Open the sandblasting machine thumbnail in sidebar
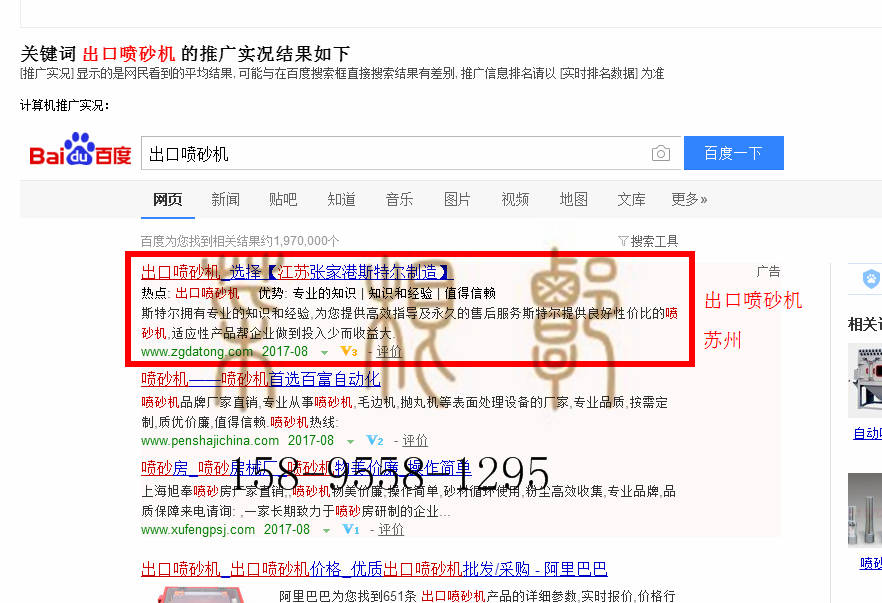Screen dimensions: 882x603 pyautogui.click(x=865, y=381)
